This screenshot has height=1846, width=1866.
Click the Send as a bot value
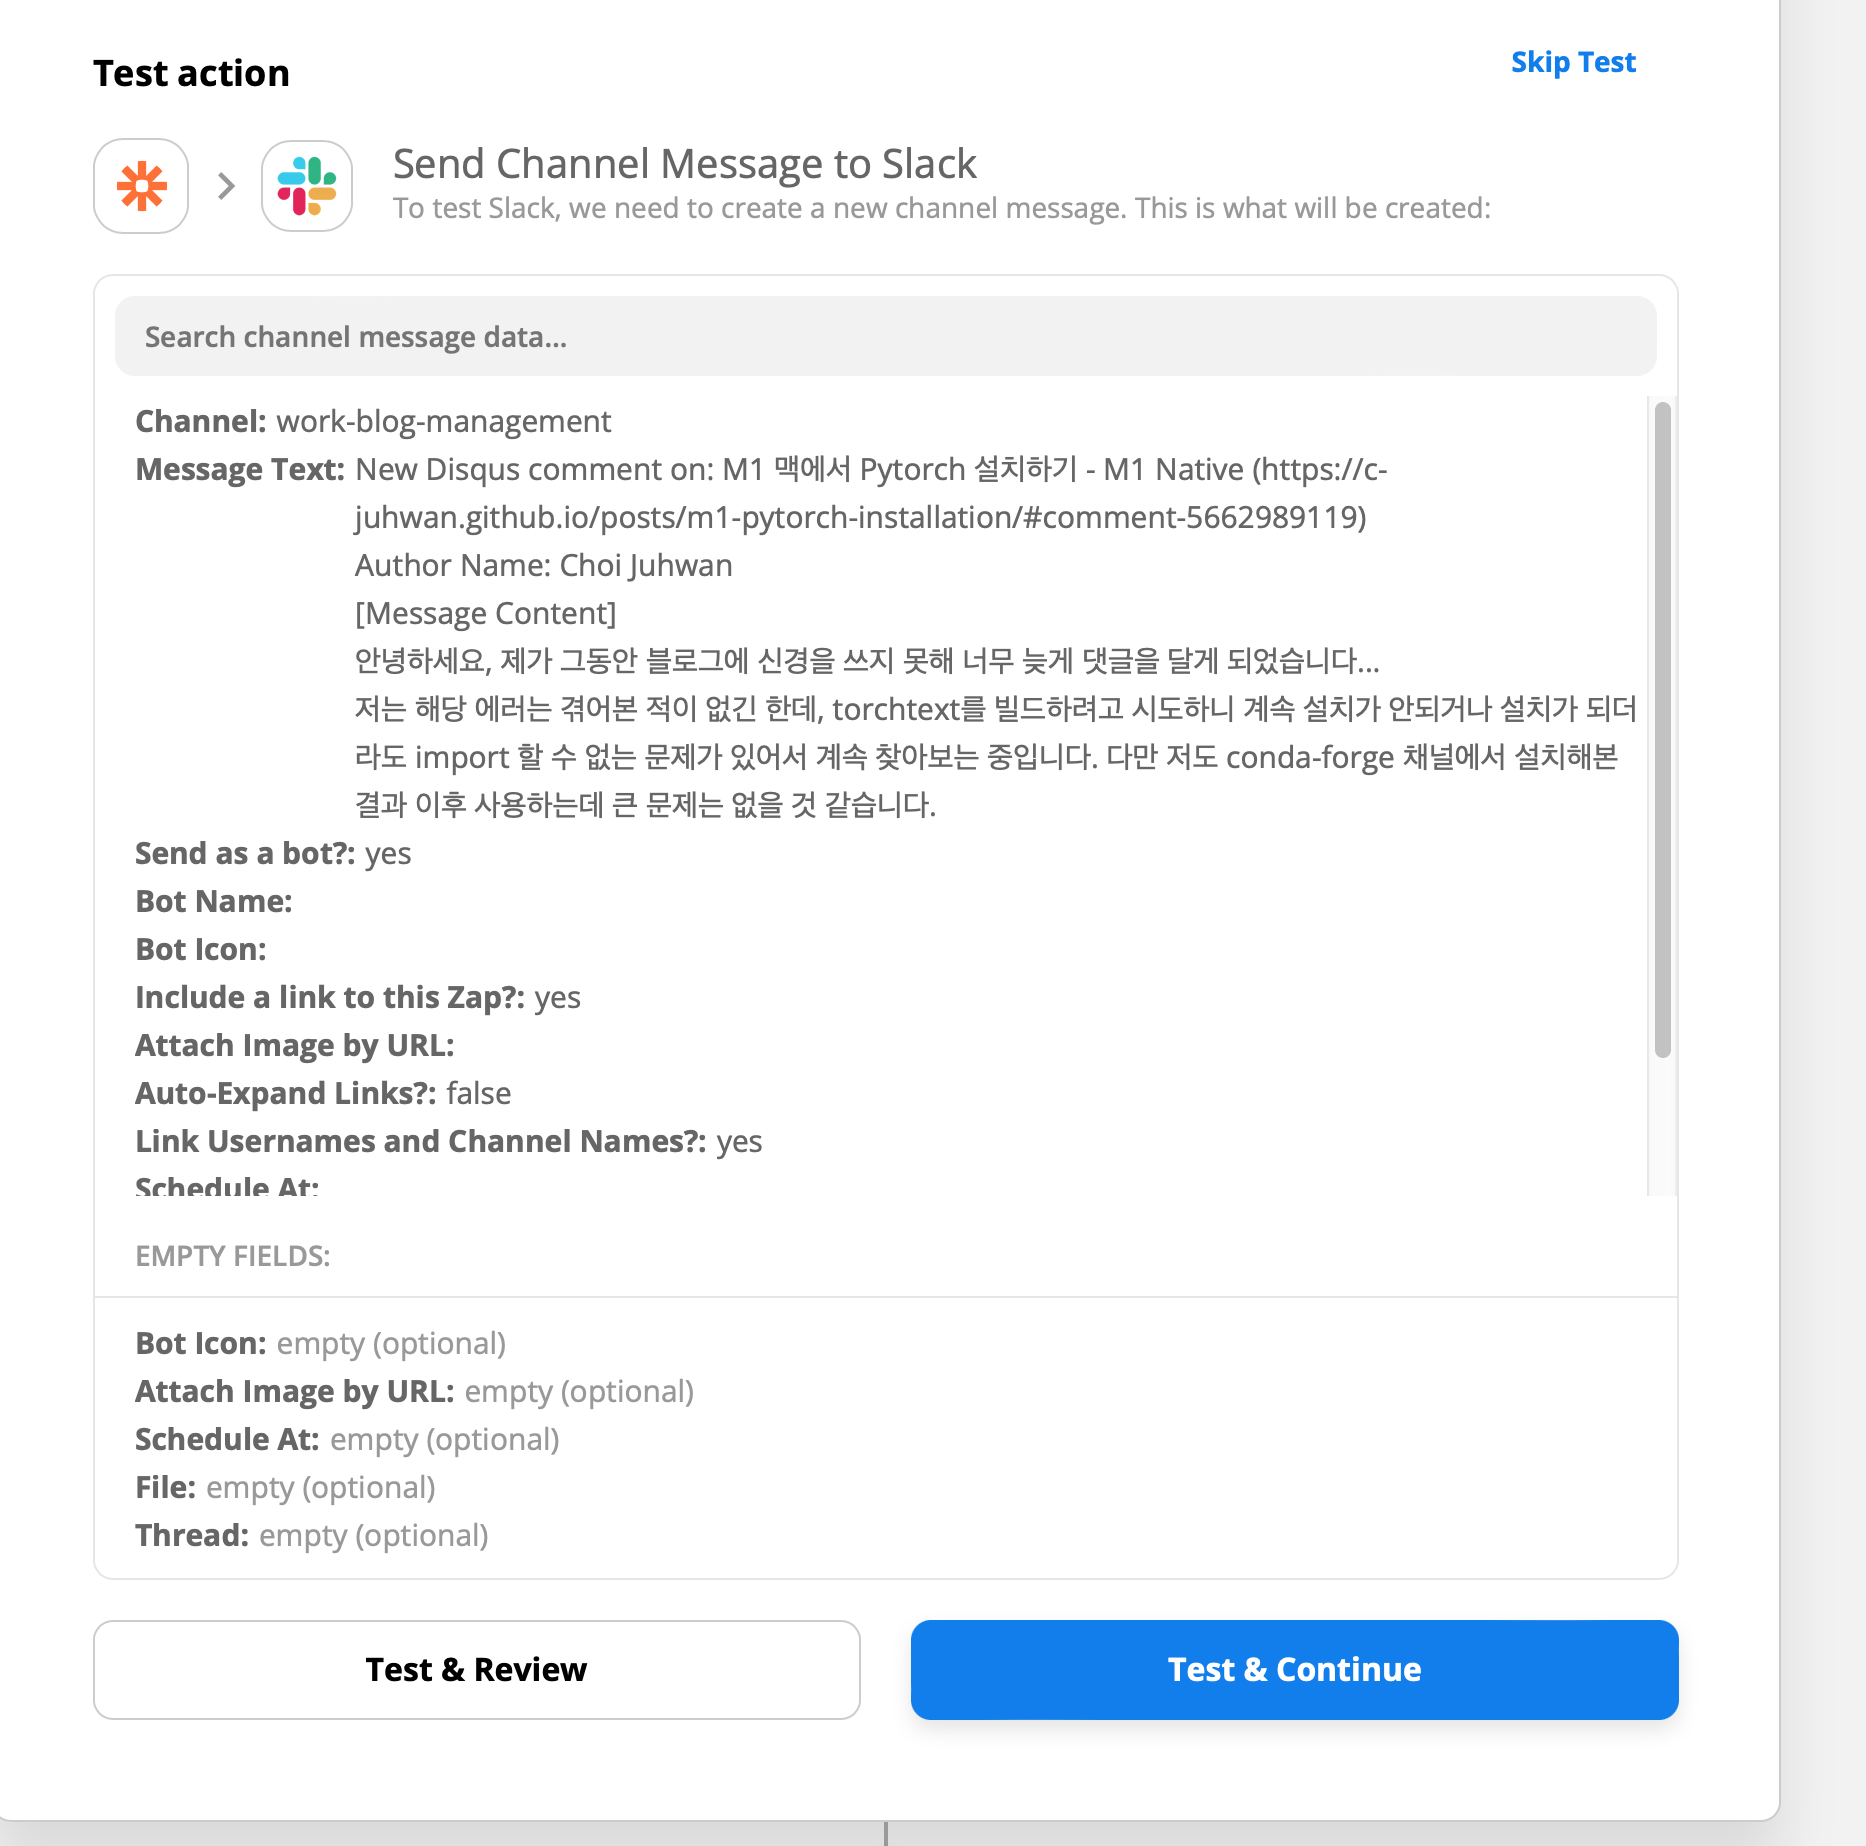click(x=388, y=853)
